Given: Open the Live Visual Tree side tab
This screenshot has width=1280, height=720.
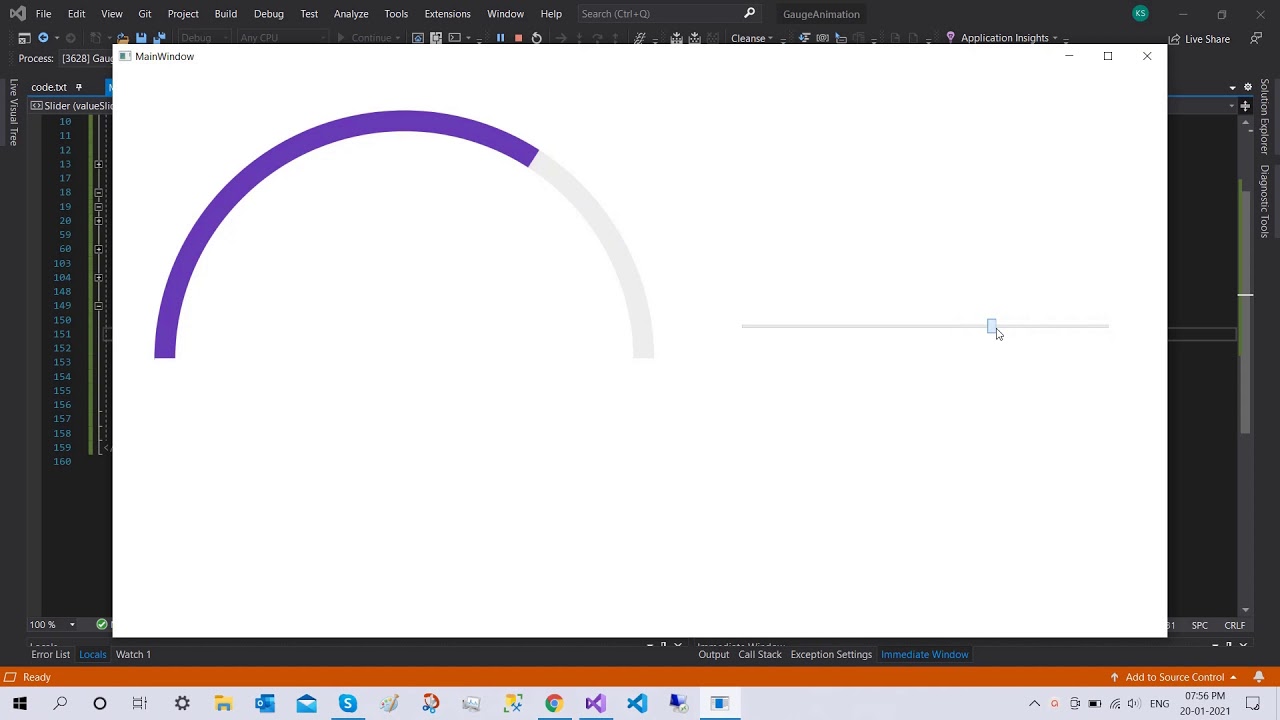Looking at the screenshot, I should [x=13, y=113].
